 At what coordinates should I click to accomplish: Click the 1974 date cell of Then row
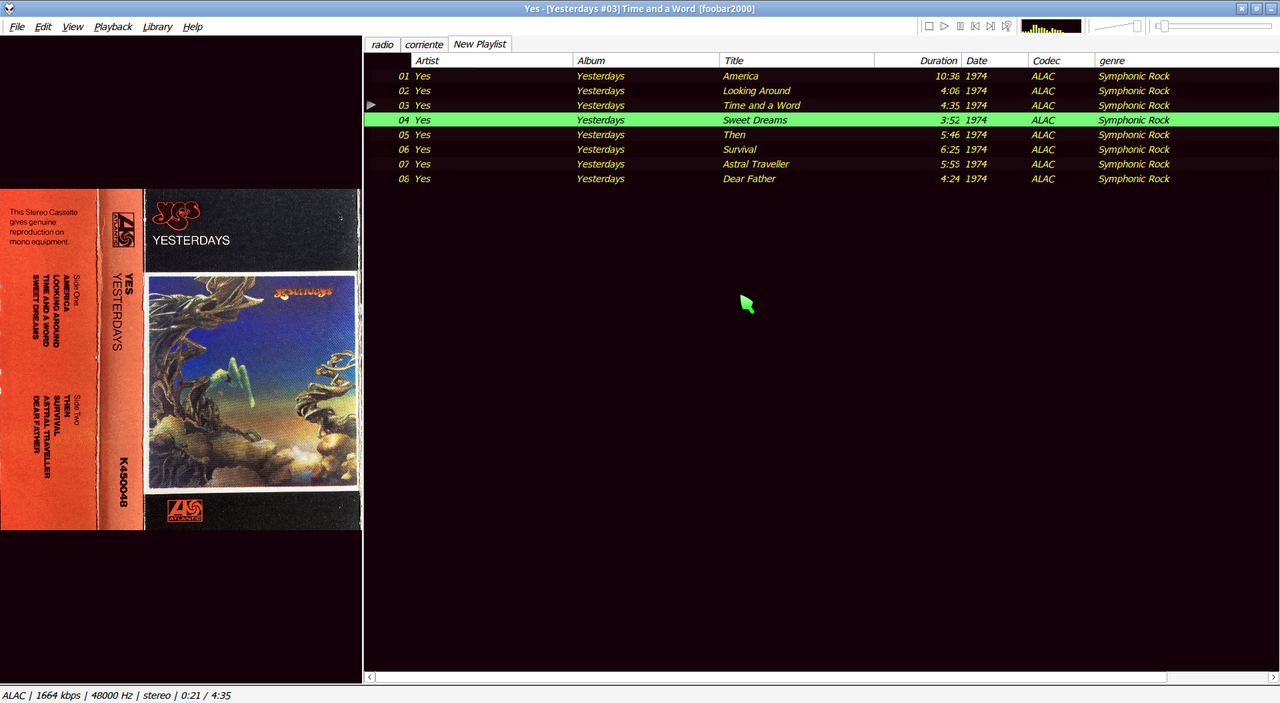tap(976, 135)
